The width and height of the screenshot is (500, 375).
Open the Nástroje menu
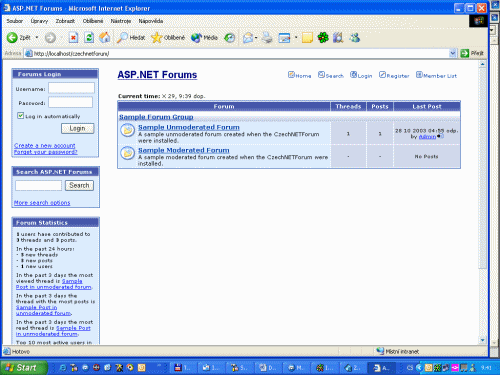click(121, 21)
